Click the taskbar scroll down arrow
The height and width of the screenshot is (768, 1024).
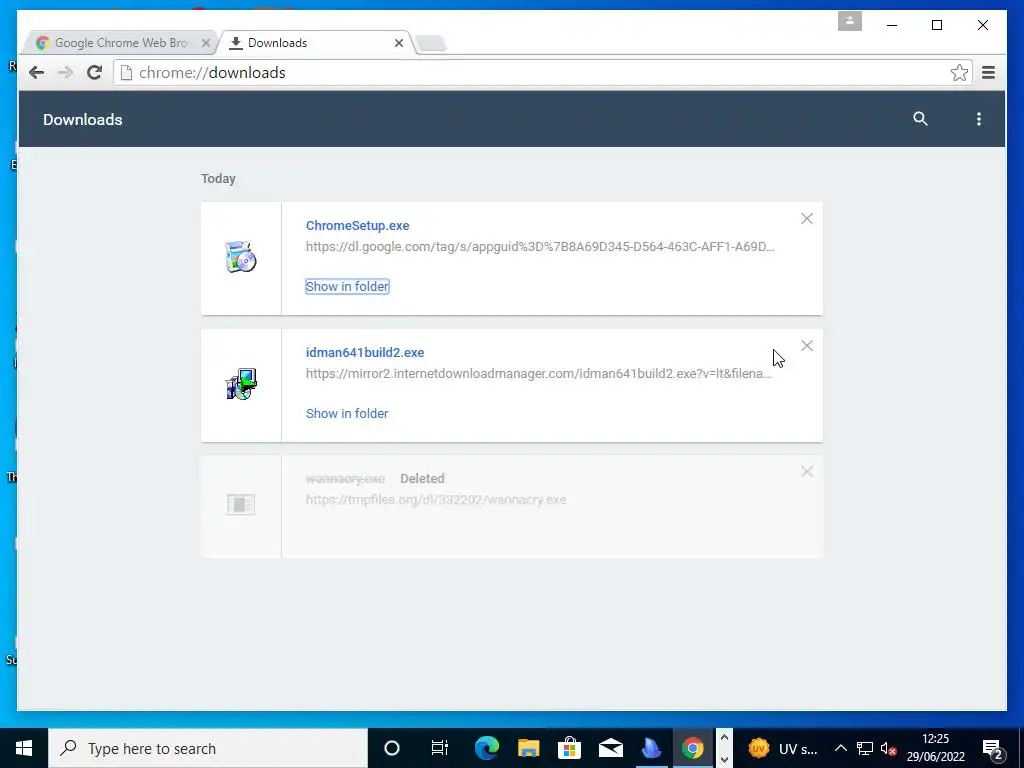[x=724, y=759]
